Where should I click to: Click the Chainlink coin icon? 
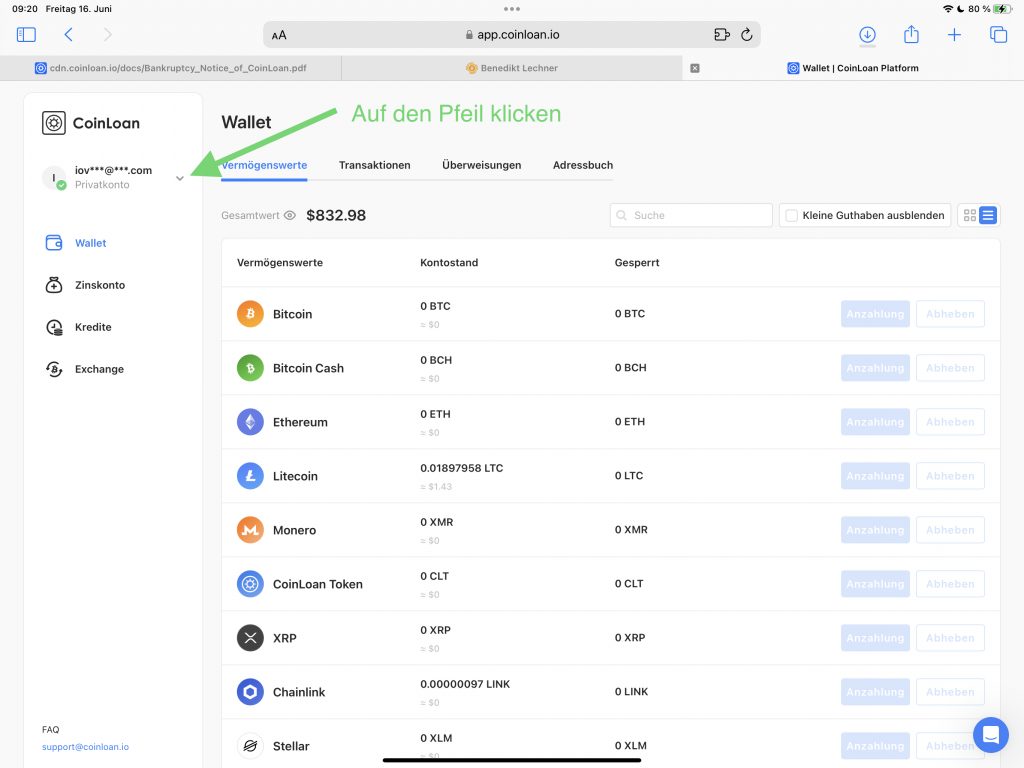tap(250, 692)
